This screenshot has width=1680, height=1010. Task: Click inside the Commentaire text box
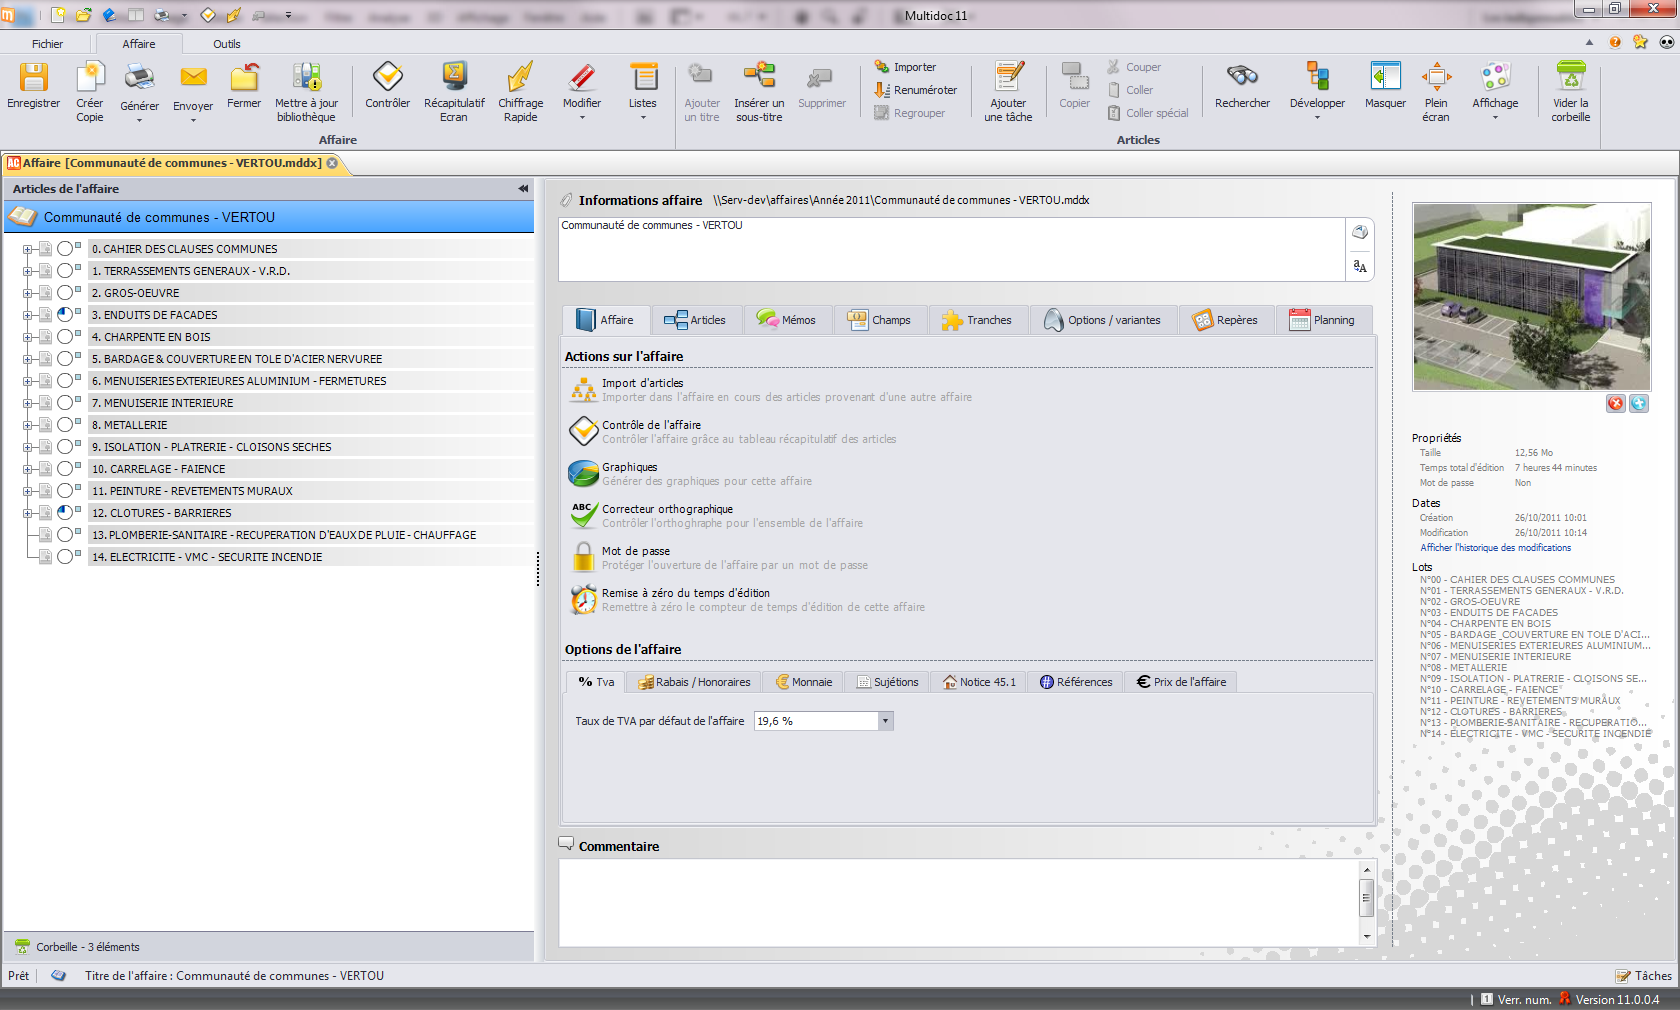tap(958, 902)
